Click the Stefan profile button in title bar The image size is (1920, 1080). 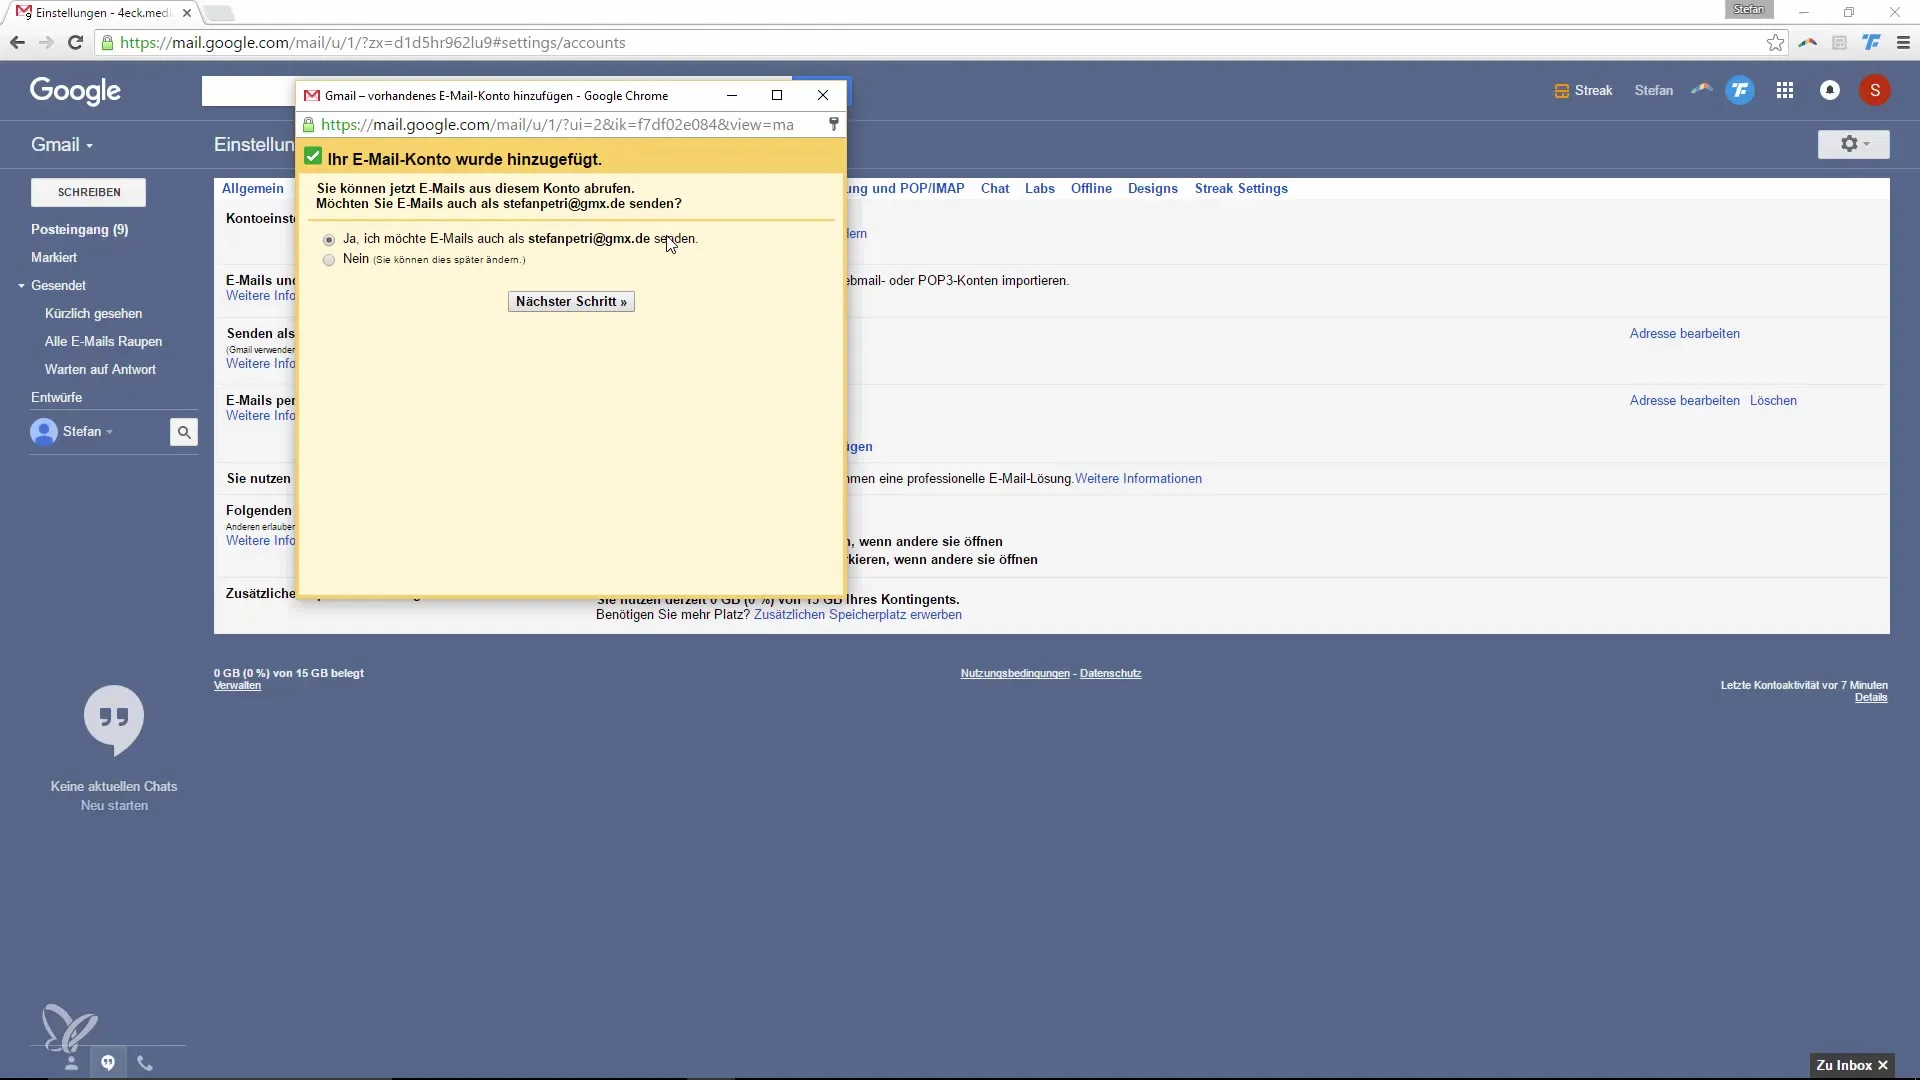click(1749, 10)
